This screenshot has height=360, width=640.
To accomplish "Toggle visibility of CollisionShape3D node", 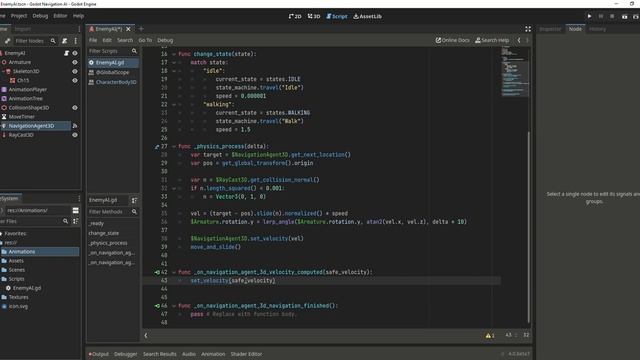I will pos(75,108).
